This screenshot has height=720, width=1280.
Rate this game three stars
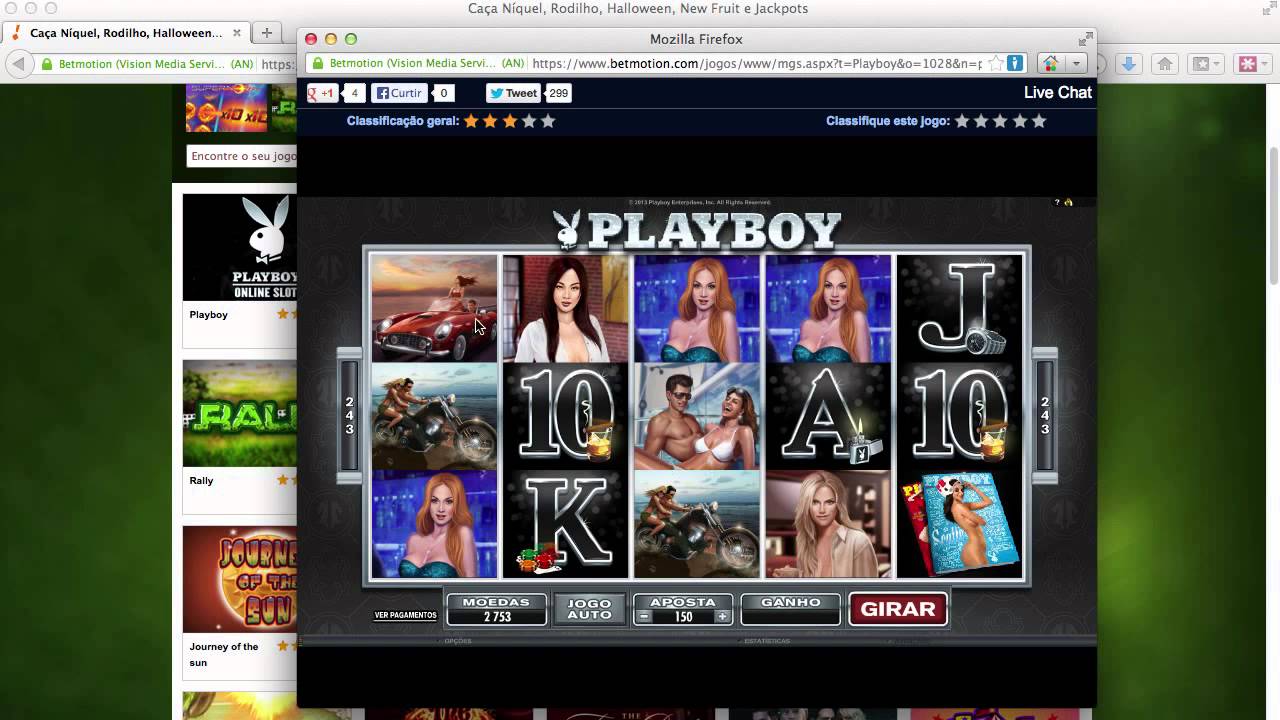(x=1000, y=121)
